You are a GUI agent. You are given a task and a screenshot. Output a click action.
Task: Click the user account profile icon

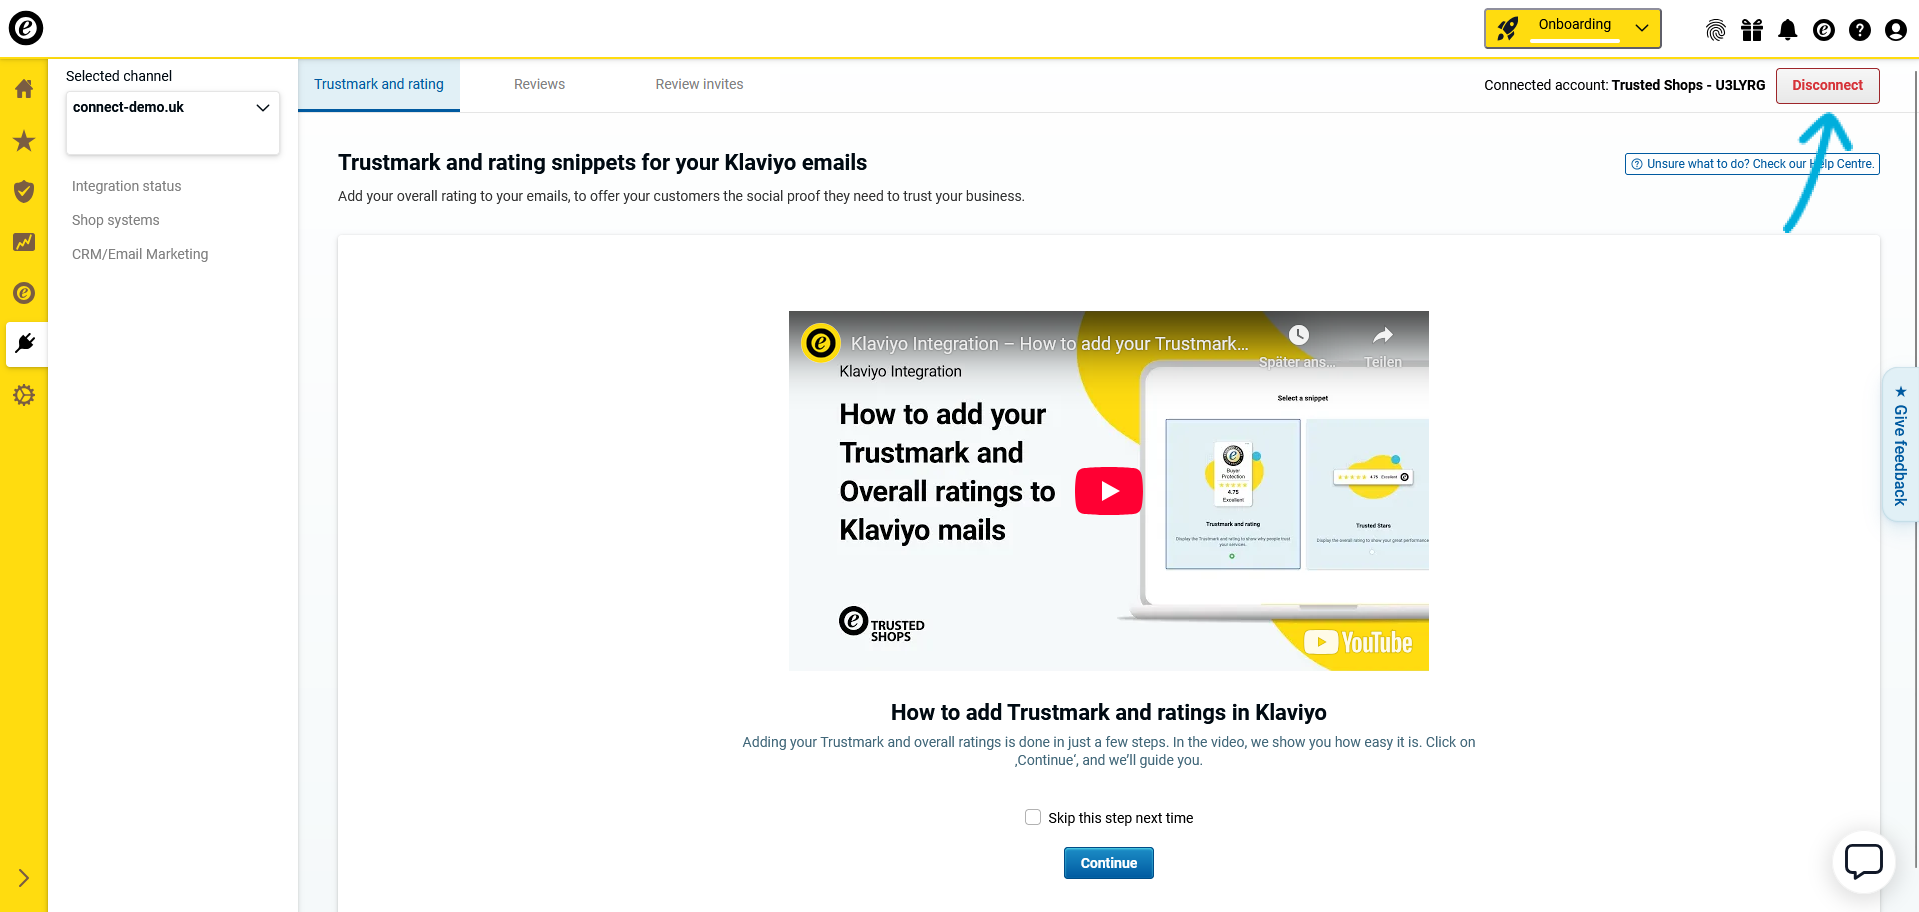1895,30
